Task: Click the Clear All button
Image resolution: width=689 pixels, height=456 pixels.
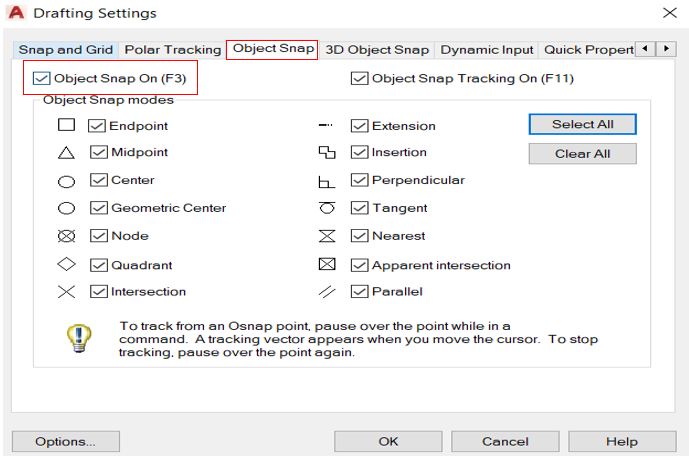Action: (x=582, y=154)
